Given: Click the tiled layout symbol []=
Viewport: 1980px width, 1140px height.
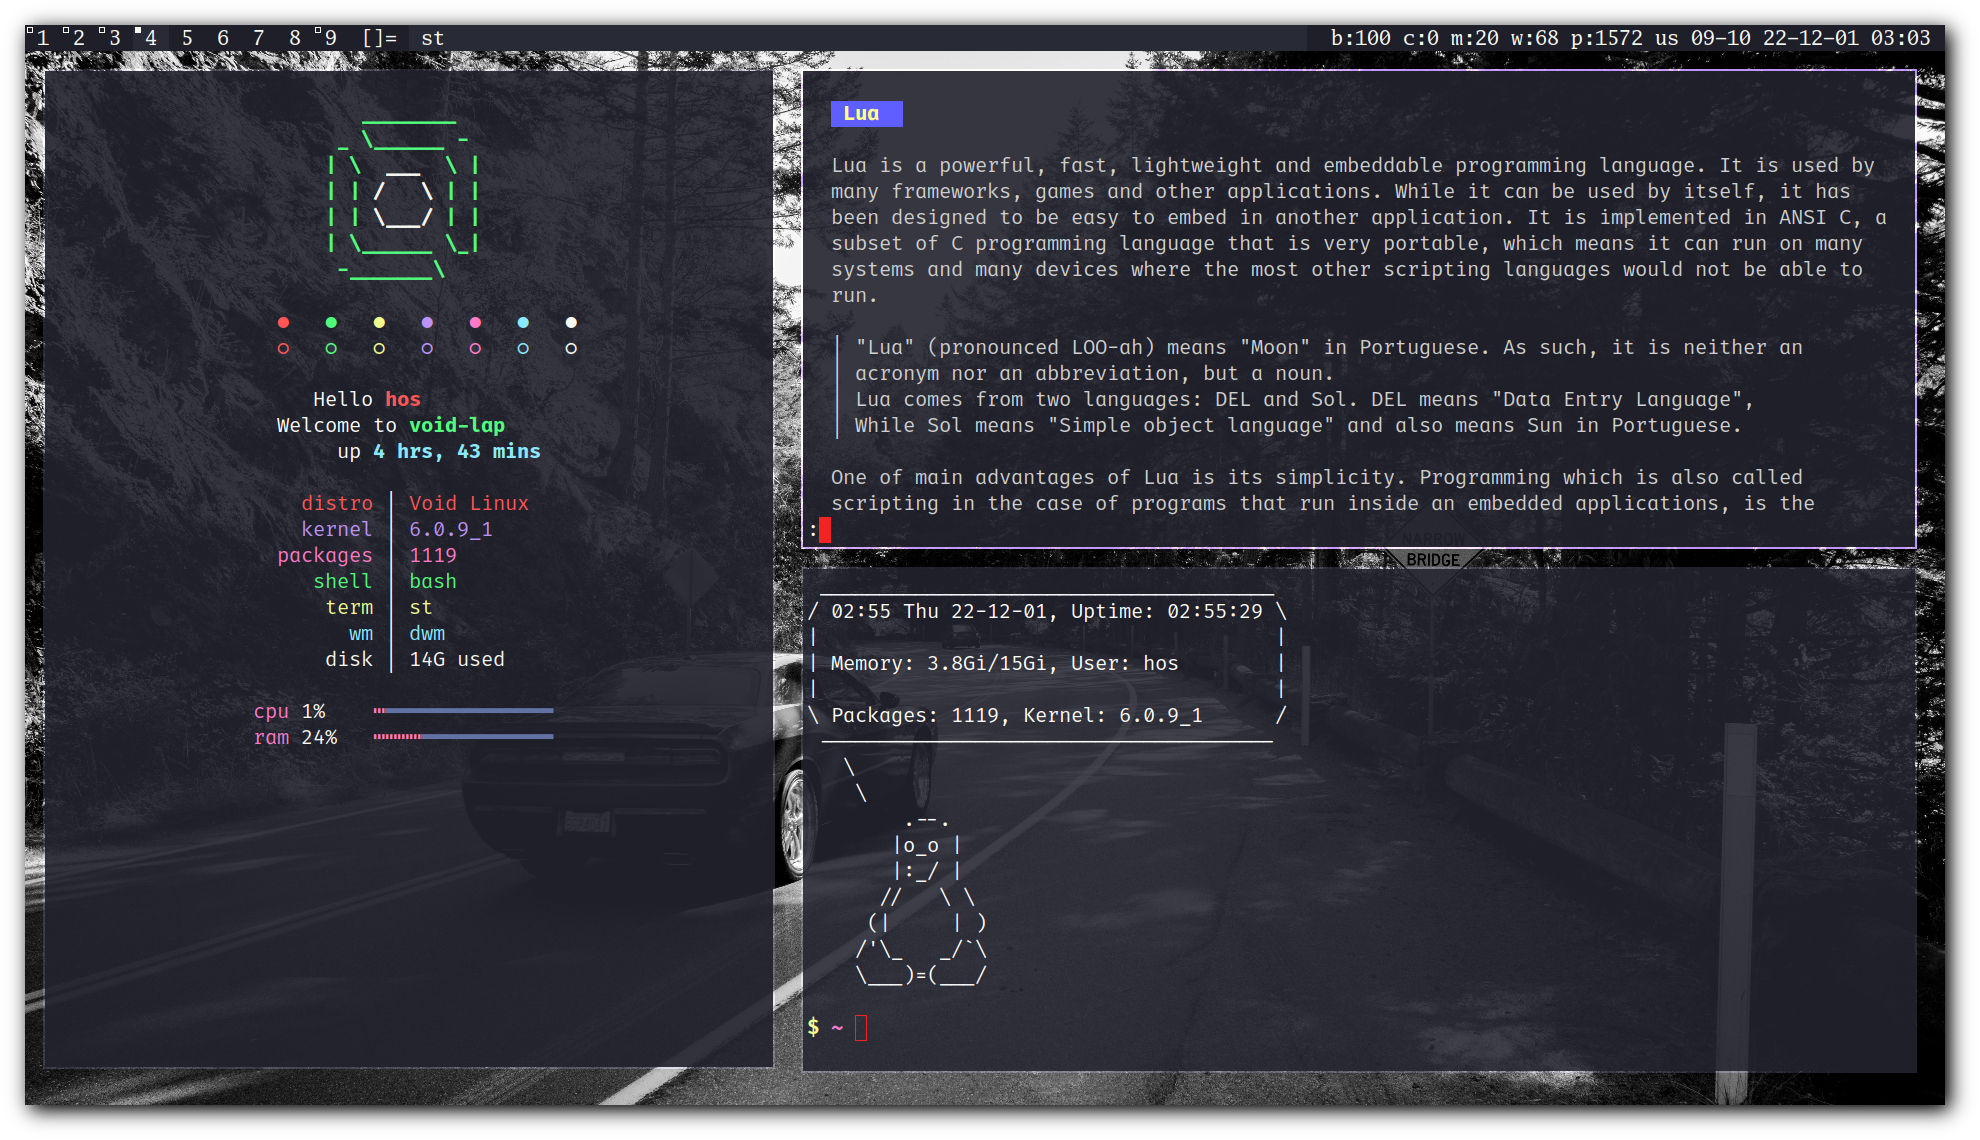Looking at the screenshot, I should pyautogui.click(x=379, y=38).
